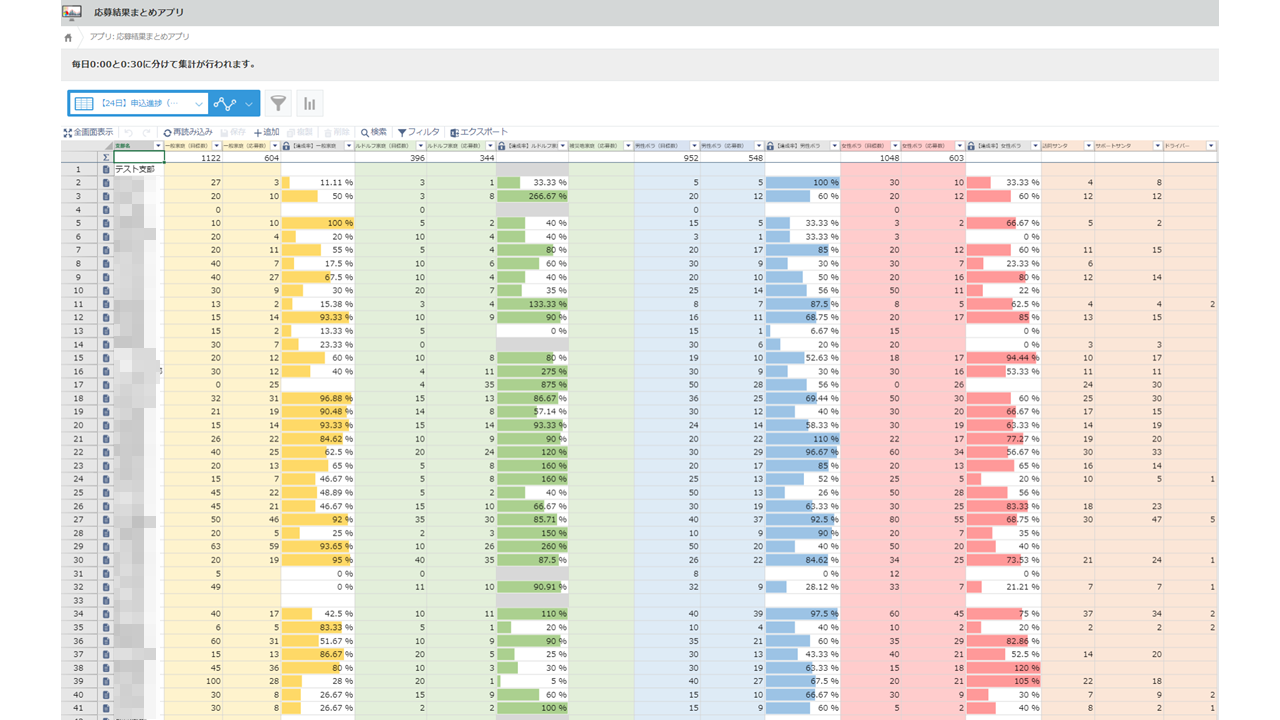
Task: Click the graph view icon
Action: point(225,103)
